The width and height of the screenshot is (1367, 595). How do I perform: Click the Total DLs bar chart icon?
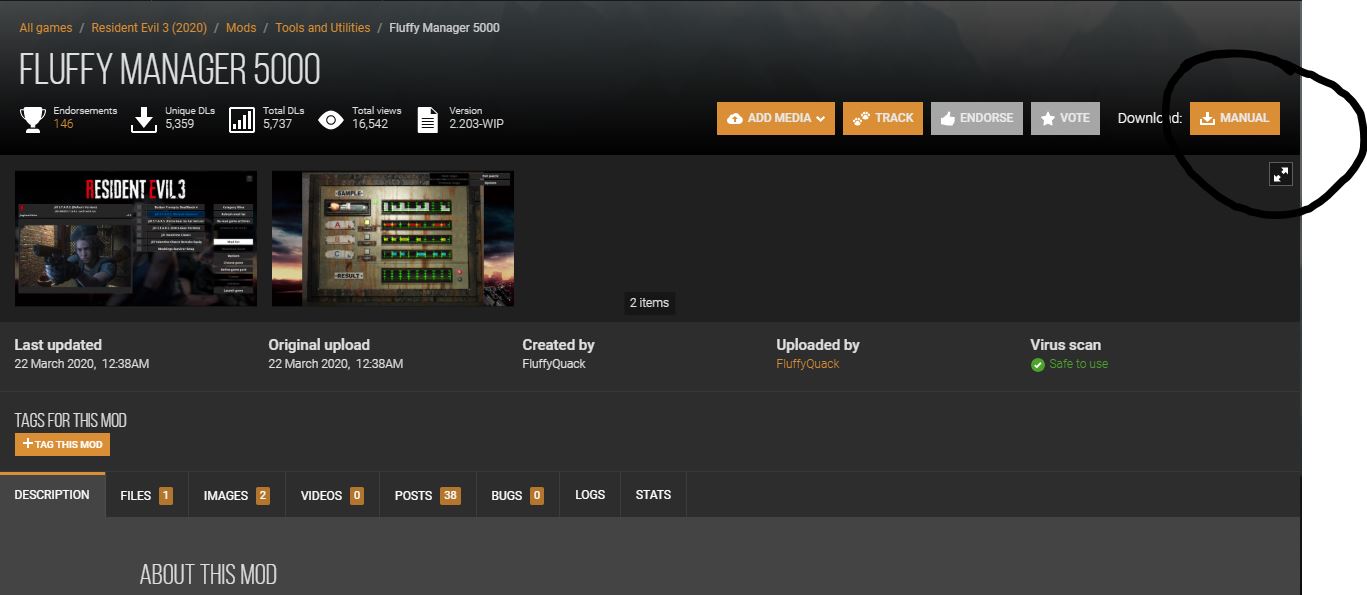(242, 120)
